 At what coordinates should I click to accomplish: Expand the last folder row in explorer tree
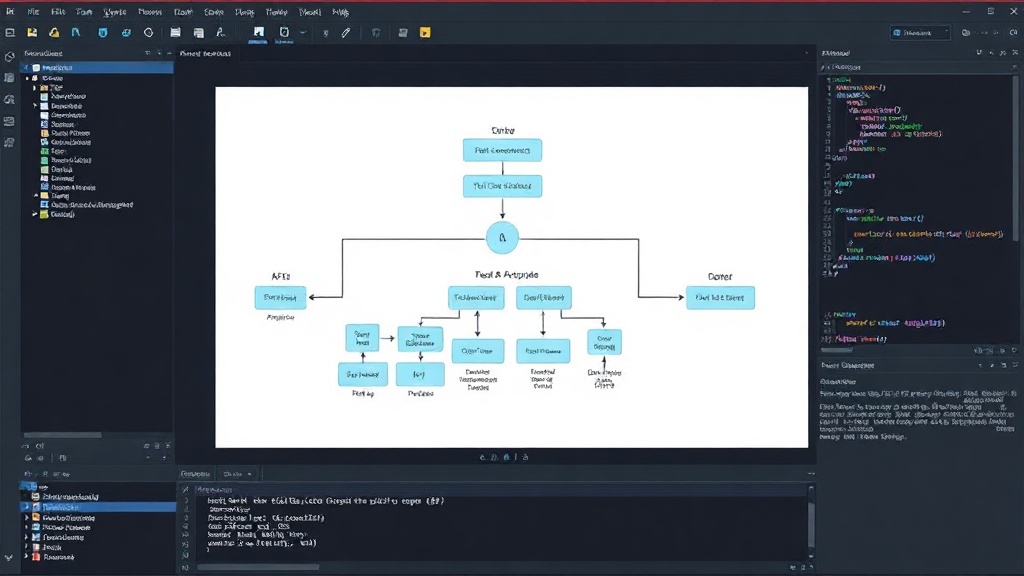[x=35, y=214]
